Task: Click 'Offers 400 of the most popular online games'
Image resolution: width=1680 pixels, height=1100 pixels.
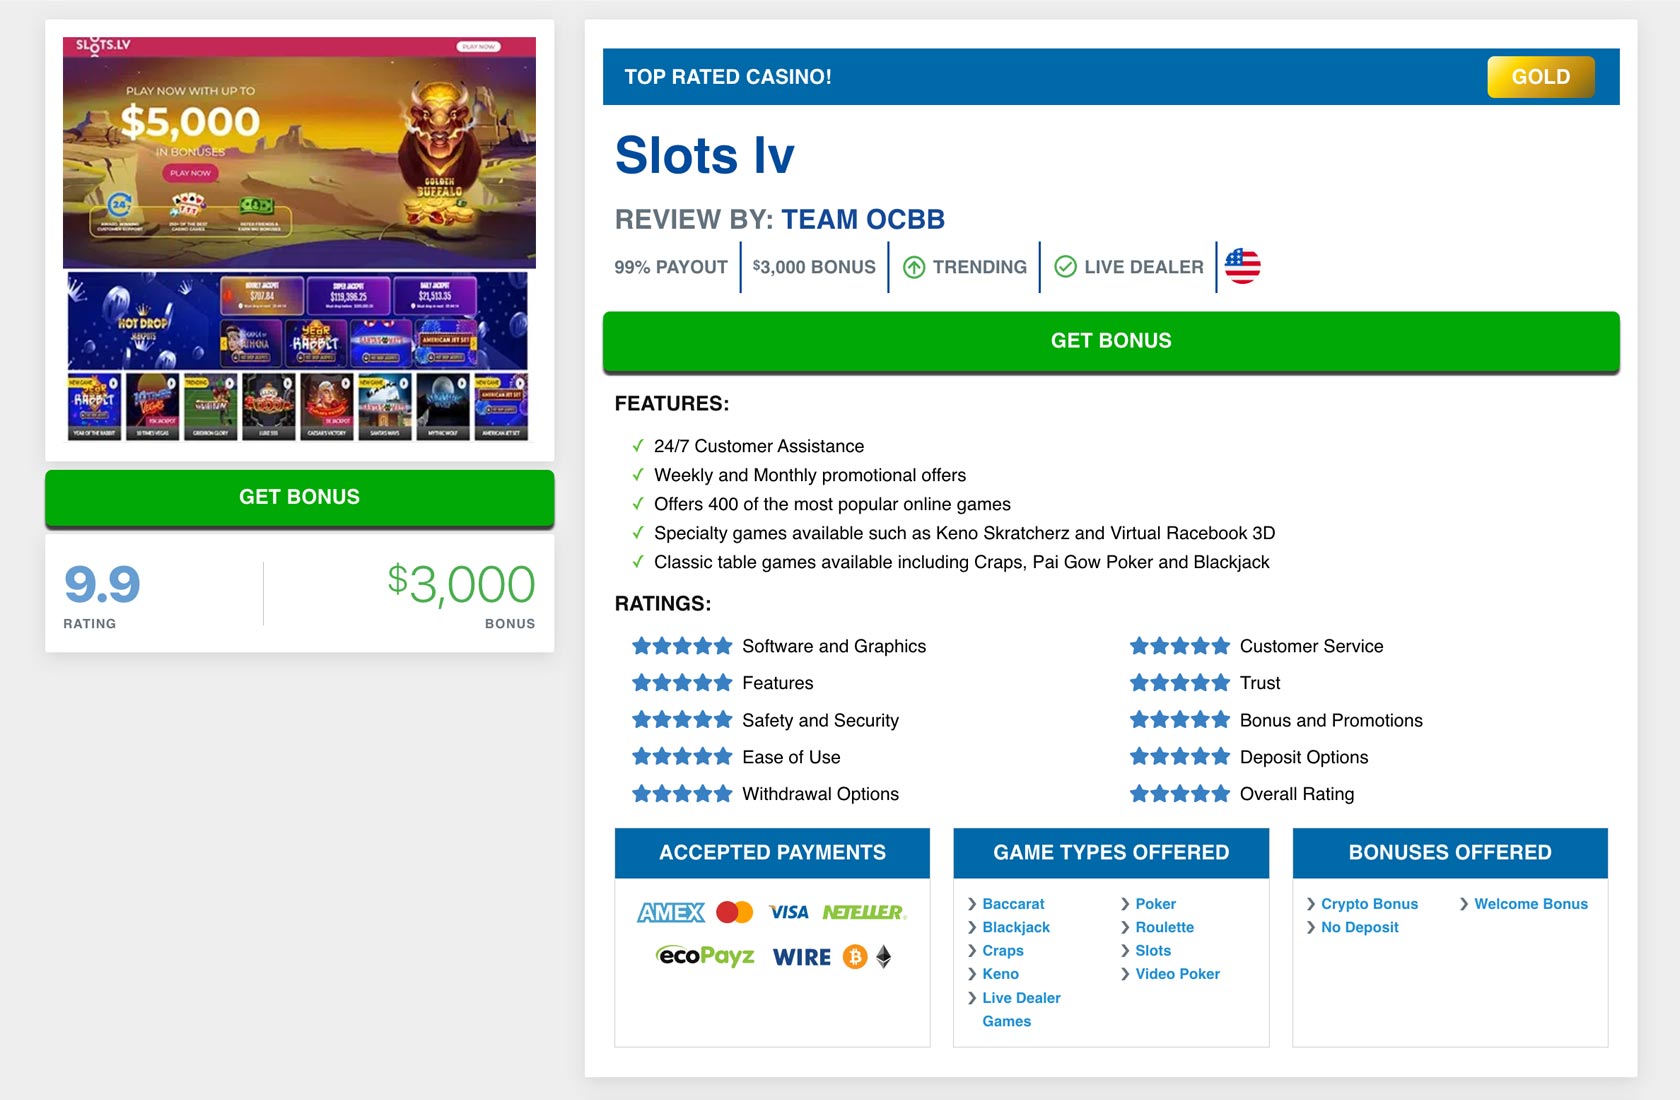Action: pyautogui.click(x=832, y=504)
